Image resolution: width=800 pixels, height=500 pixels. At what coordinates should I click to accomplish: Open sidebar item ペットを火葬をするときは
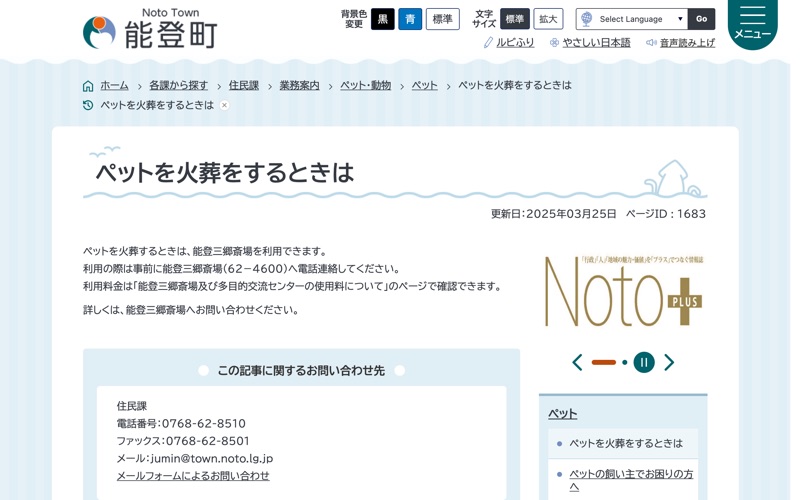click(x=626, y=443)
